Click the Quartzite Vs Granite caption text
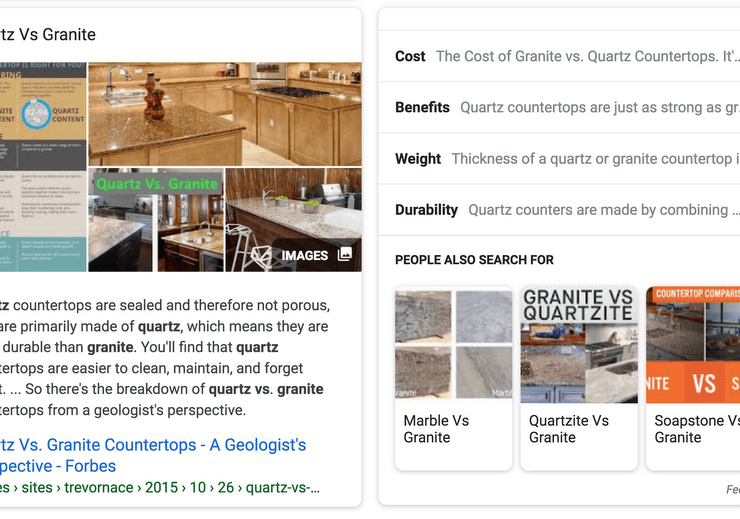 point(569,429)
